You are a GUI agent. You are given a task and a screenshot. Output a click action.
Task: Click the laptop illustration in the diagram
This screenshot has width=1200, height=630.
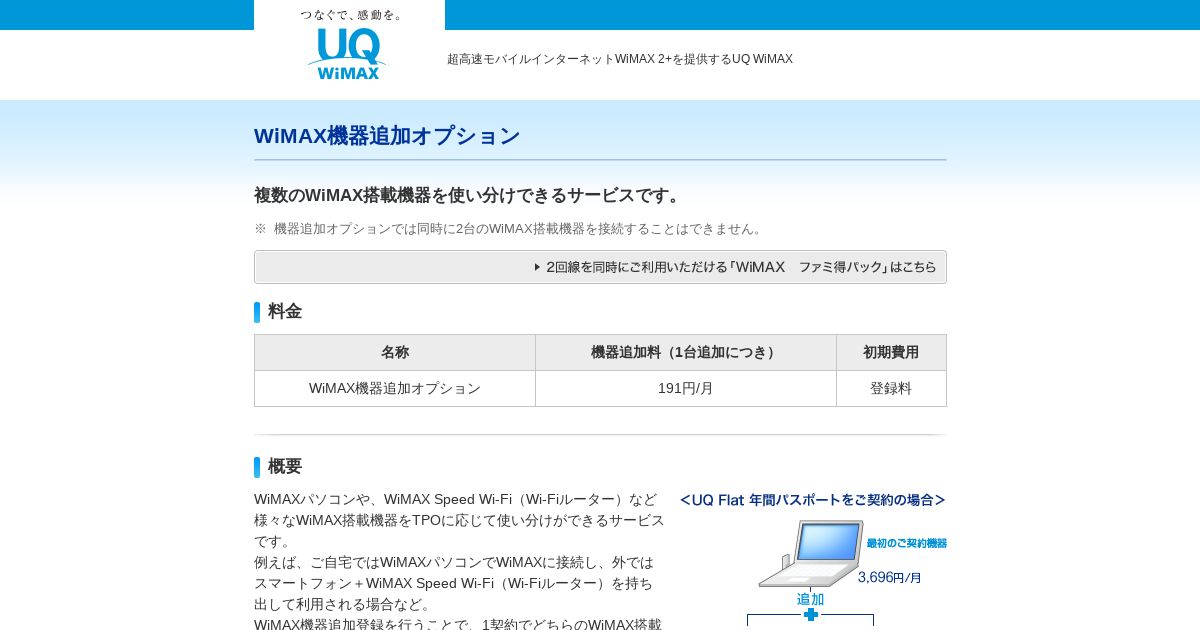tap(811, 553)
